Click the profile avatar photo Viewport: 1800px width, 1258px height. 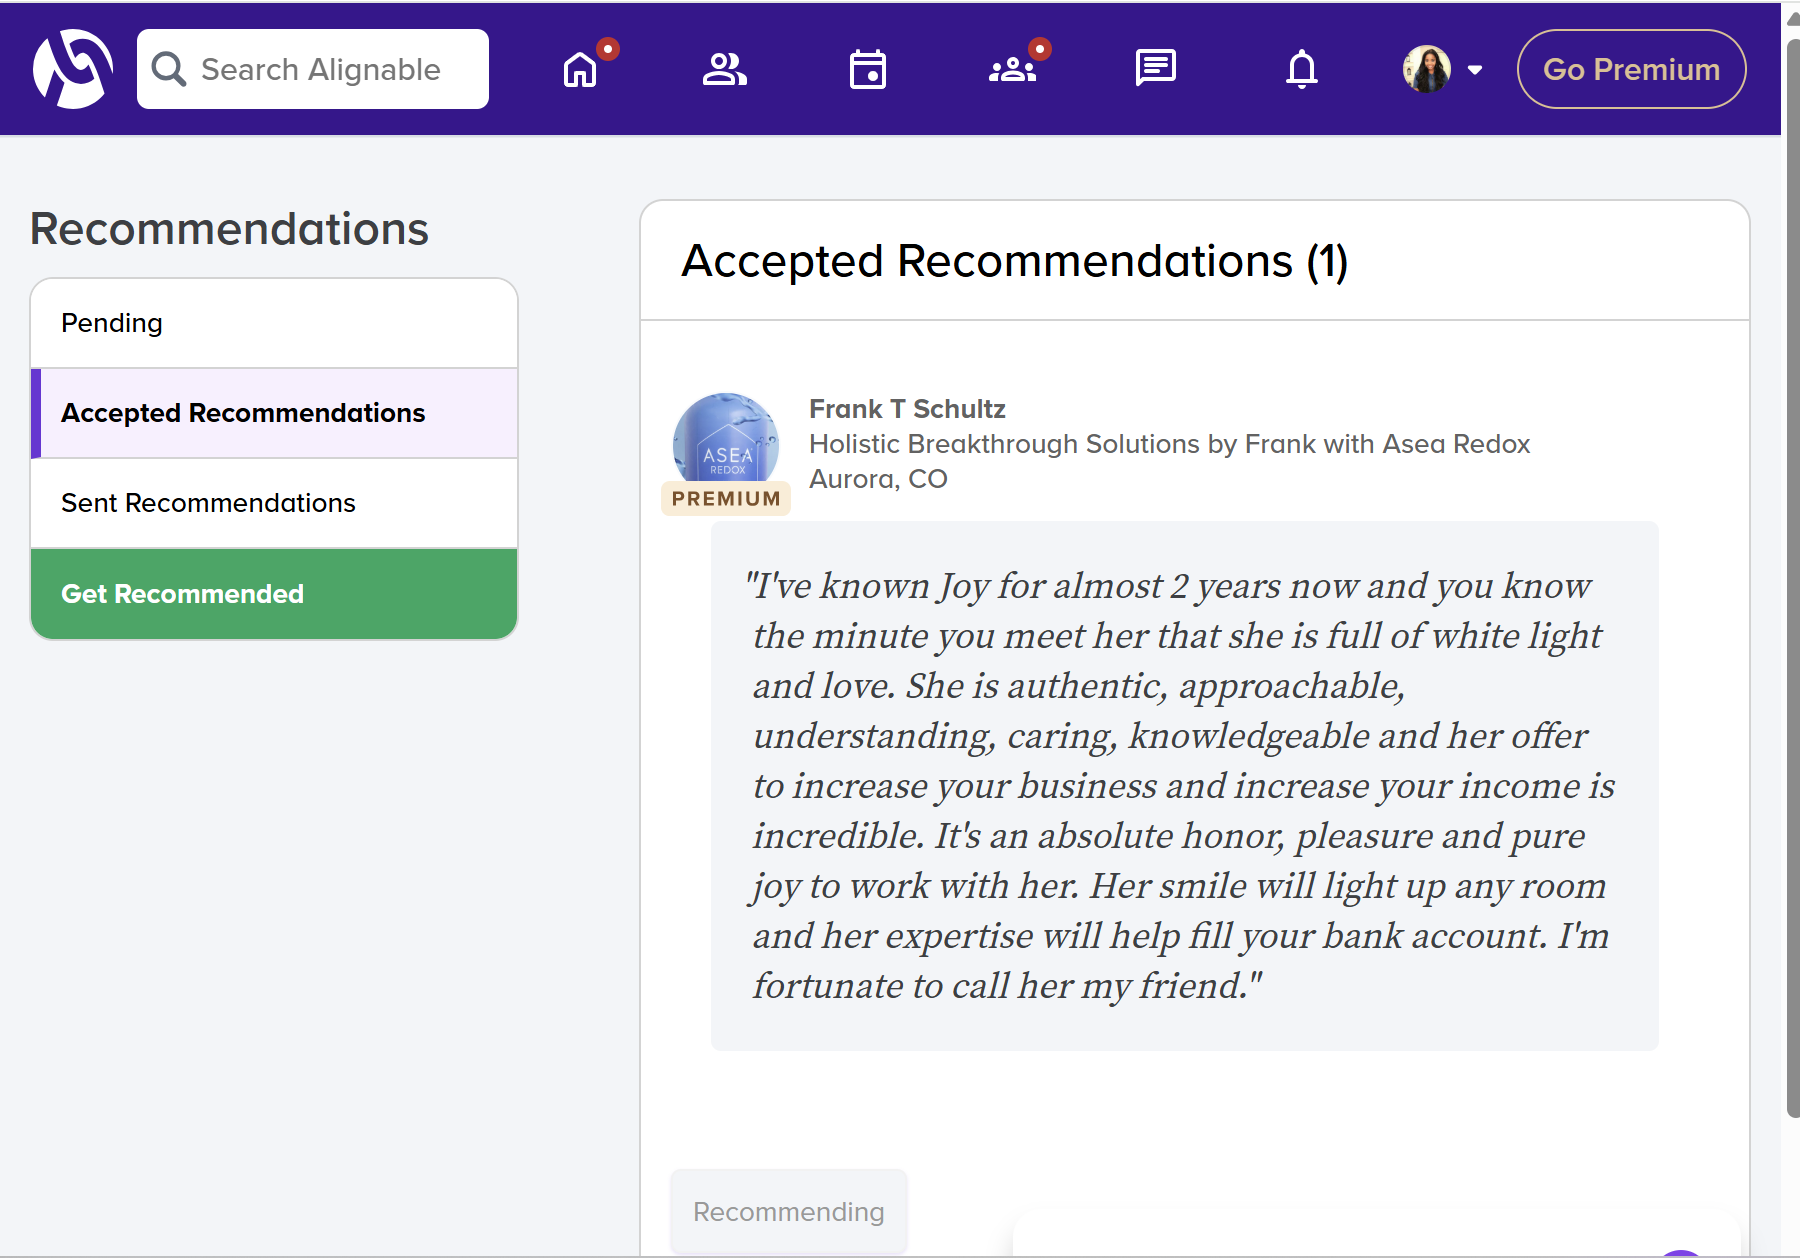pos(1427,69)
